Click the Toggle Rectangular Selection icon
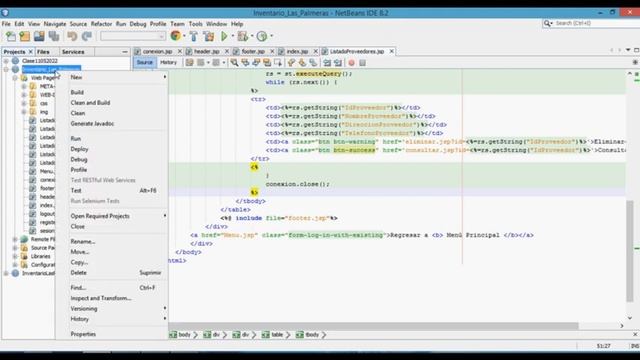The image size is (640, 360). 278,62
